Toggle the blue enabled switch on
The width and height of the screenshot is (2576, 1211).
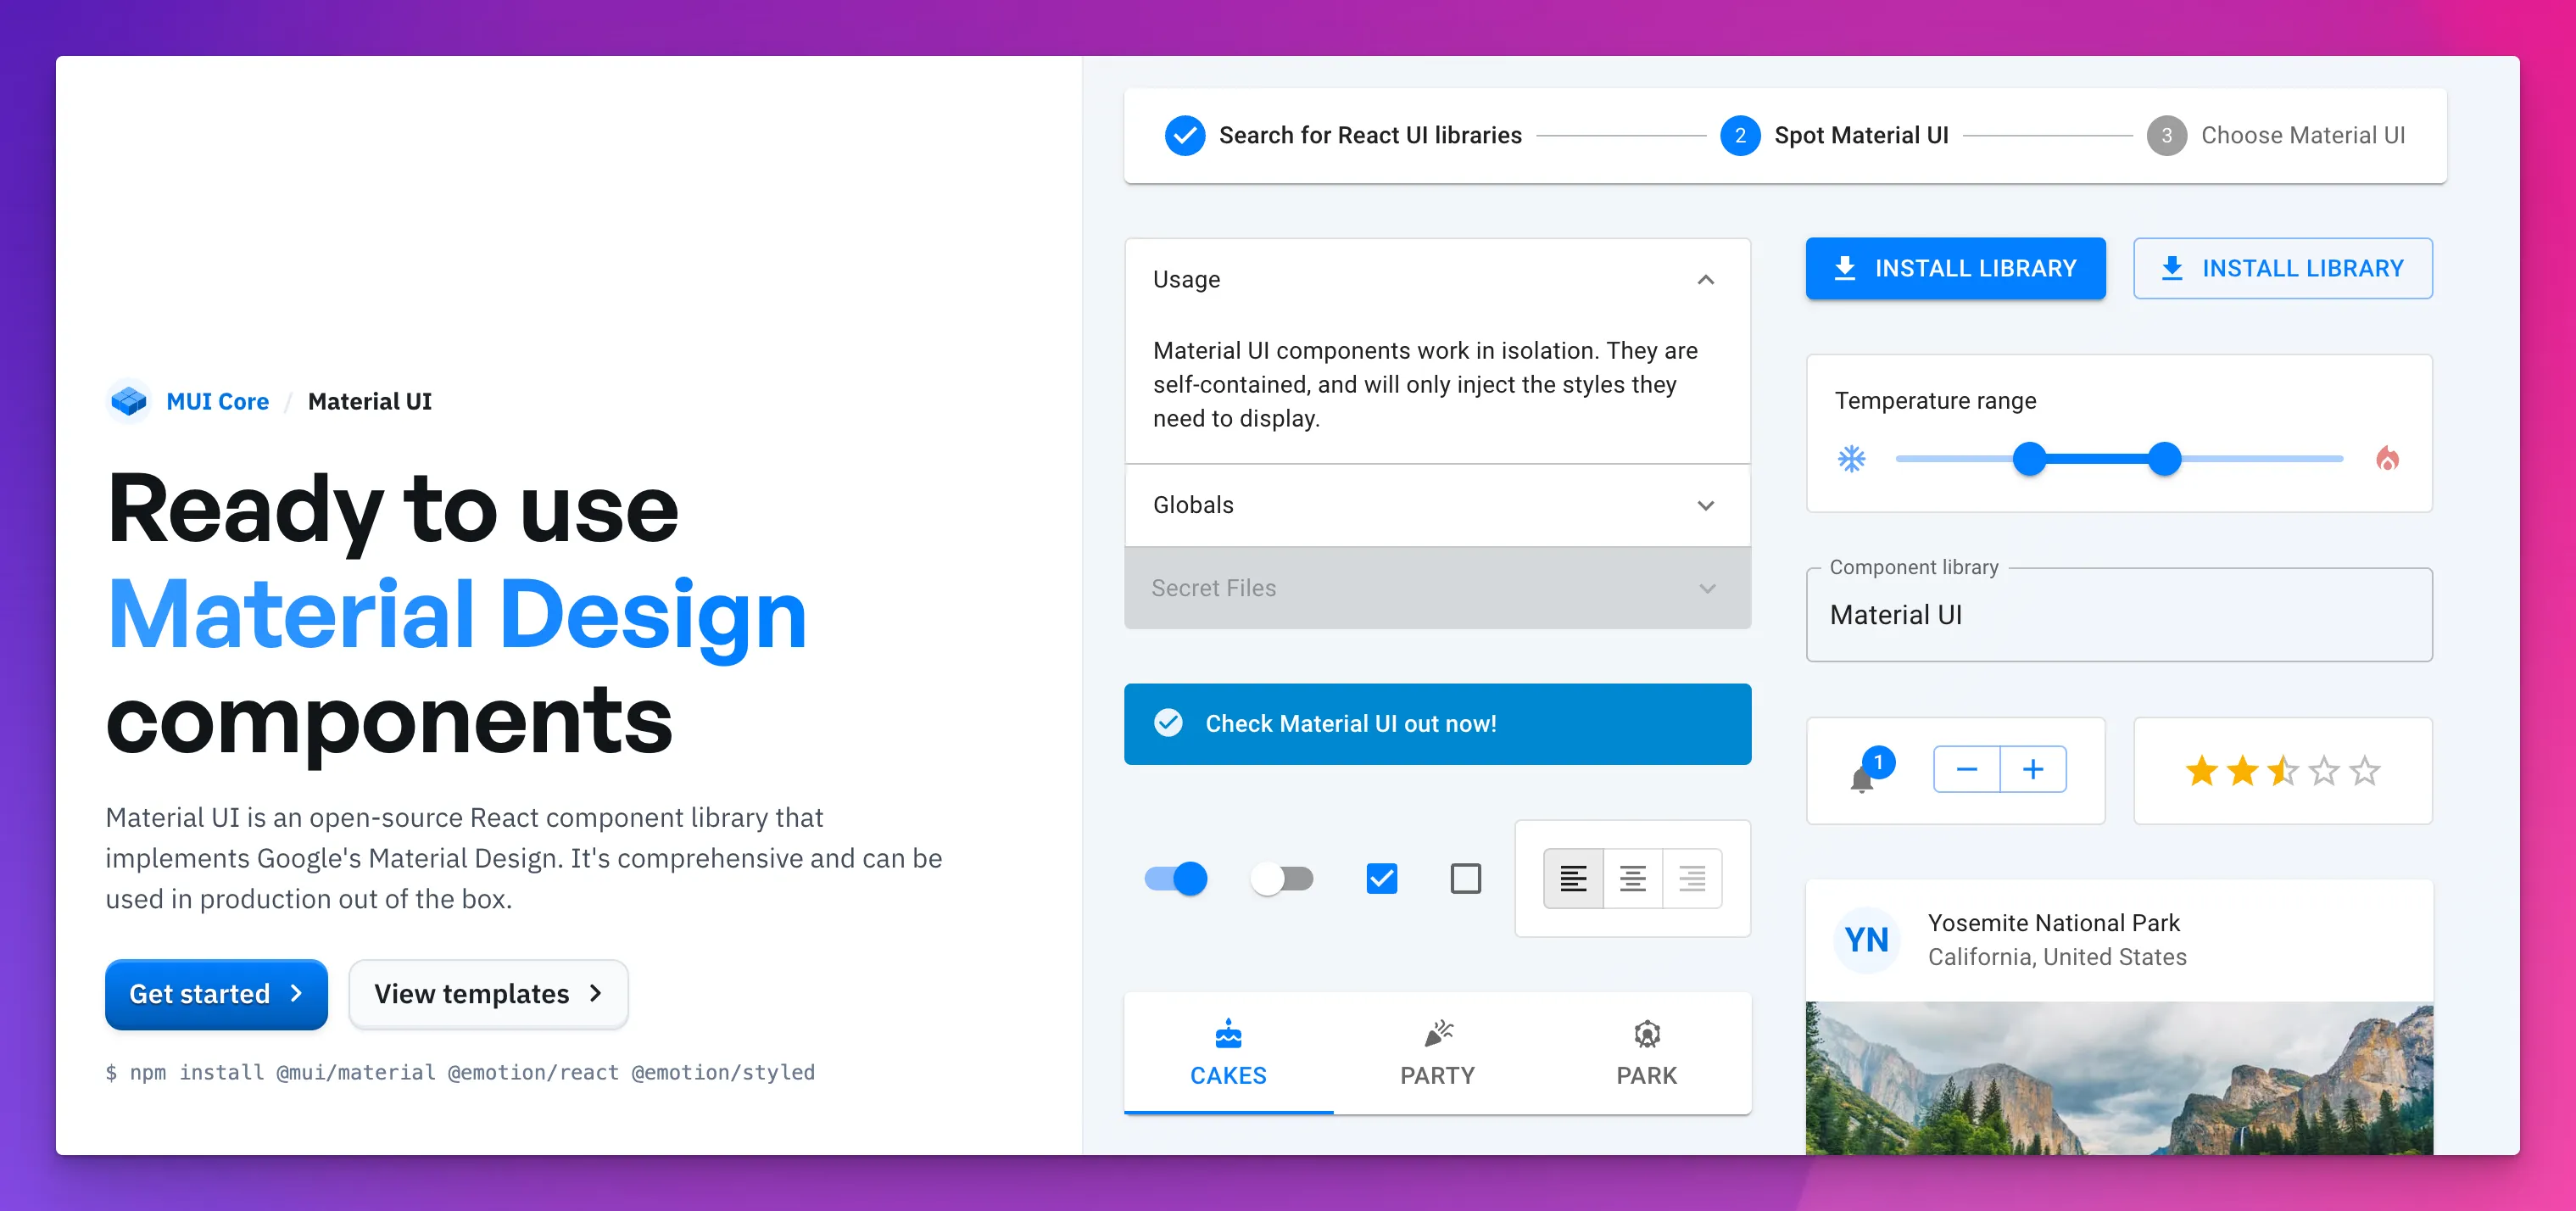coord(1174,878)
